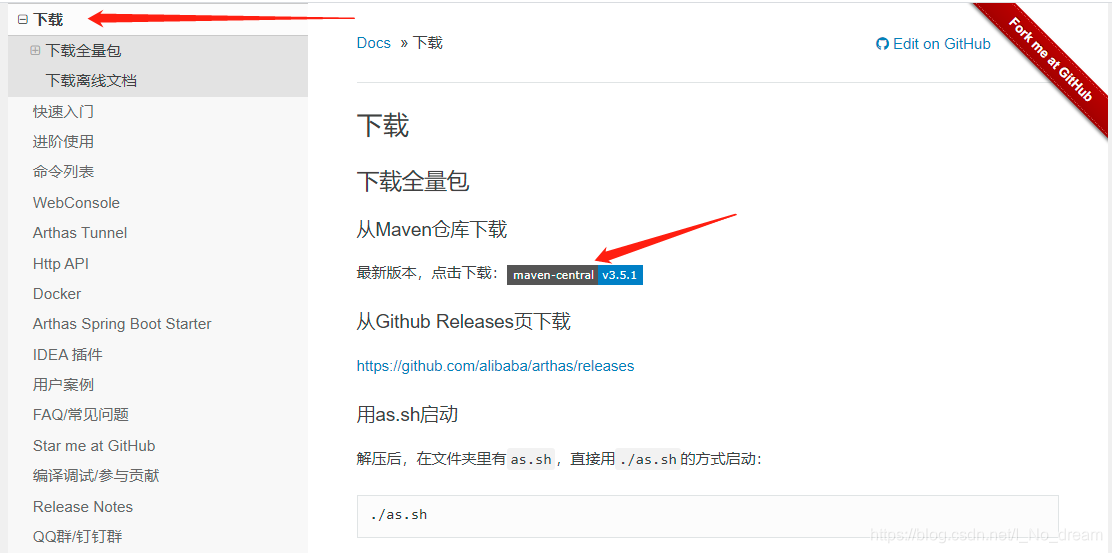This screenshot has height=553, width=1112.
Task: Click the 下载全量包 section heading
Action: click(x=413, y=182)
